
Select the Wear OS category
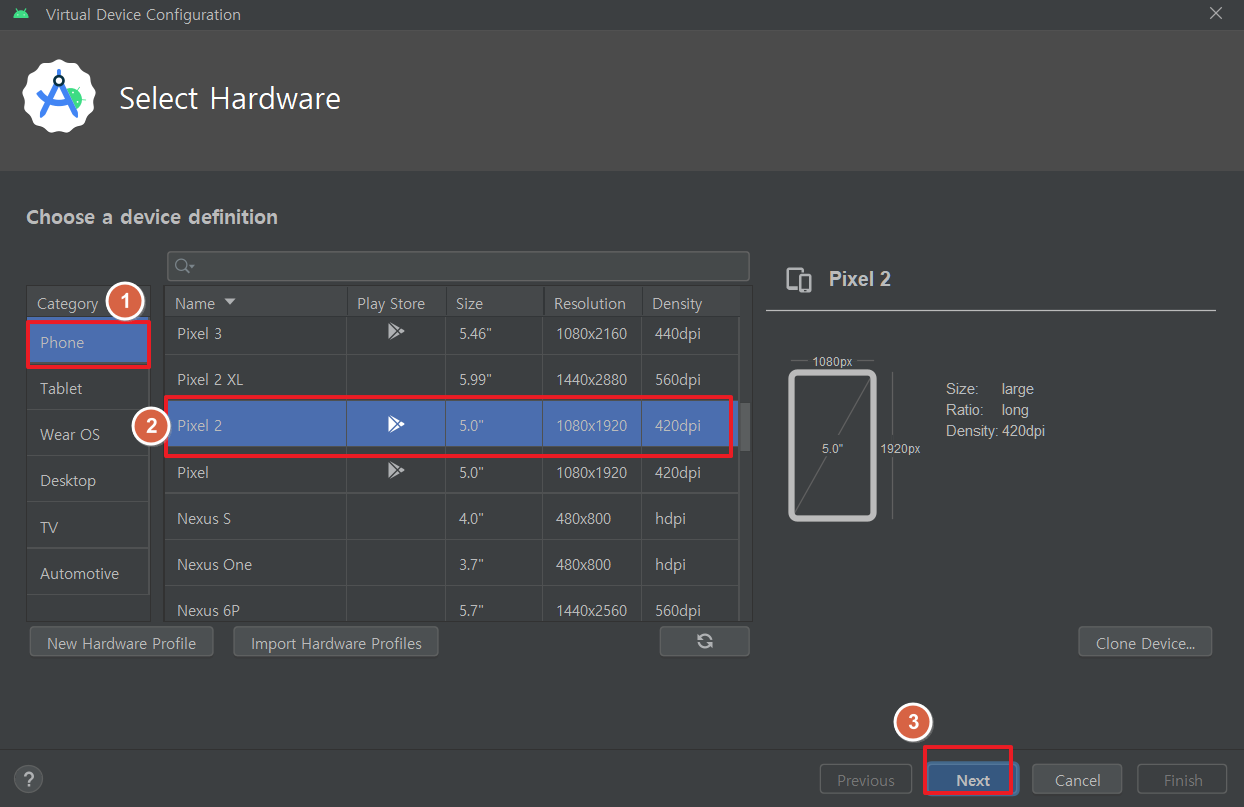[x=88, y=434]
